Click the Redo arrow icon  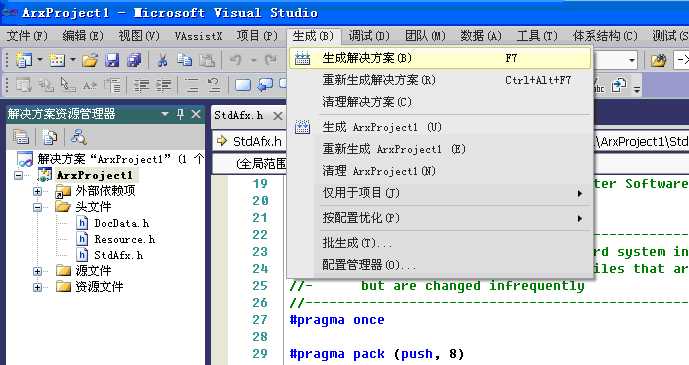(270, 60)
